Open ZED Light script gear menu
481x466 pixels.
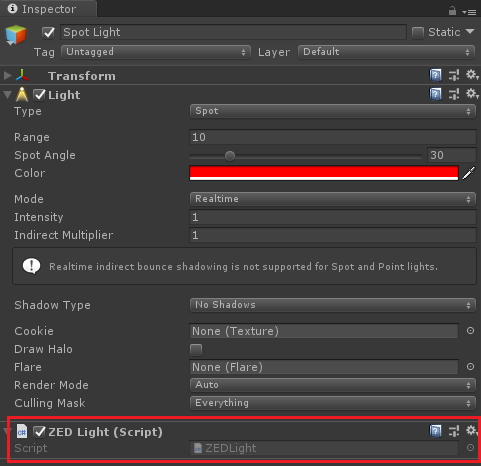[x=472, y=431]
